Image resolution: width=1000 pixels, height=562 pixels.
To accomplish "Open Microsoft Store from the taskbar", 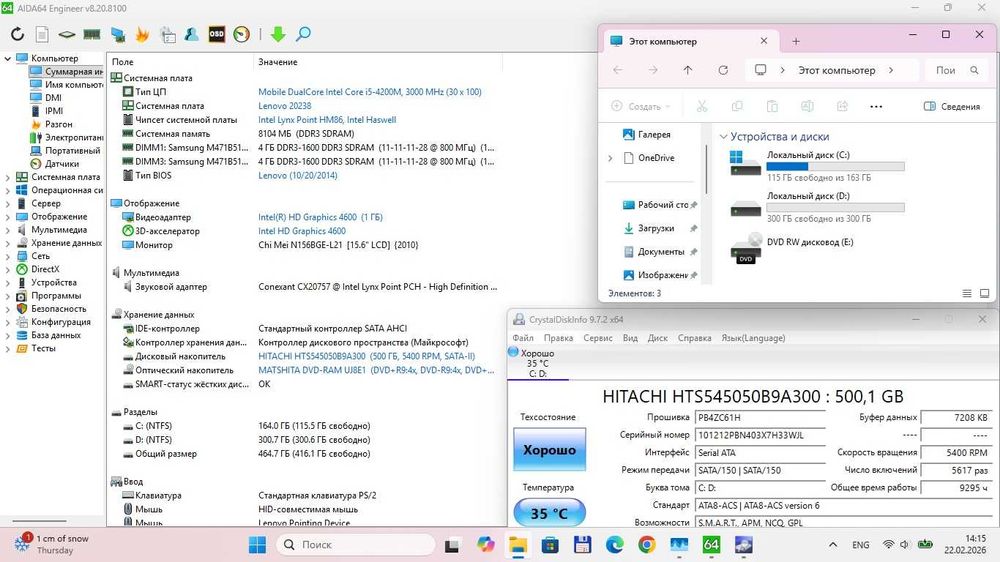I will [550, 545].
